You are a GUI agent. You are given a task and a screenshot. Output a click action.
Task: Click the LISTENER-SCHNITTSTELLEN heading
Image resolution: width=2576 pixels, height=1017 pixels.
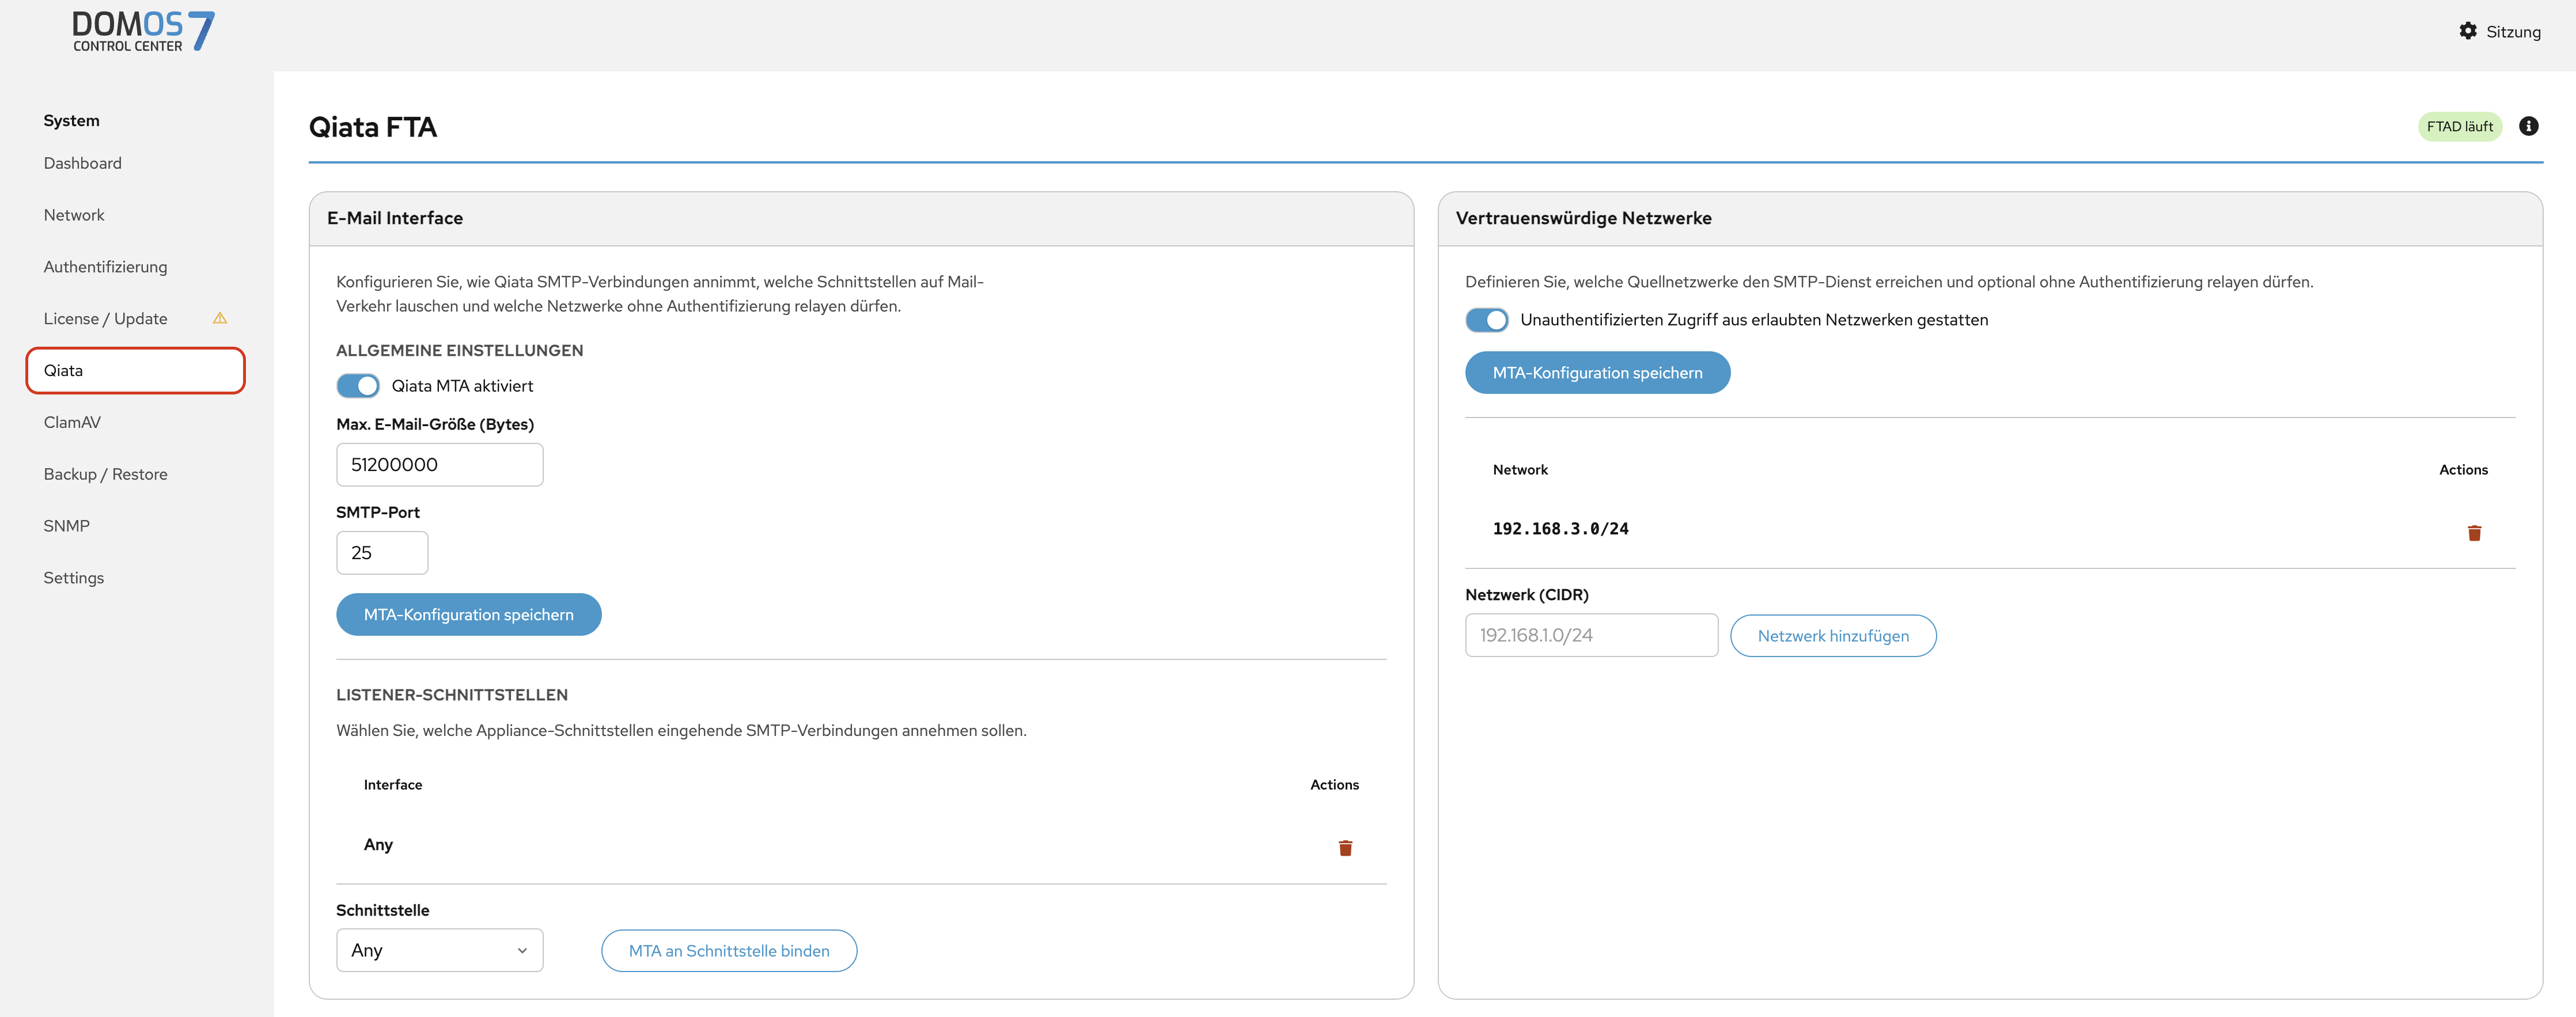click(452, 695)
